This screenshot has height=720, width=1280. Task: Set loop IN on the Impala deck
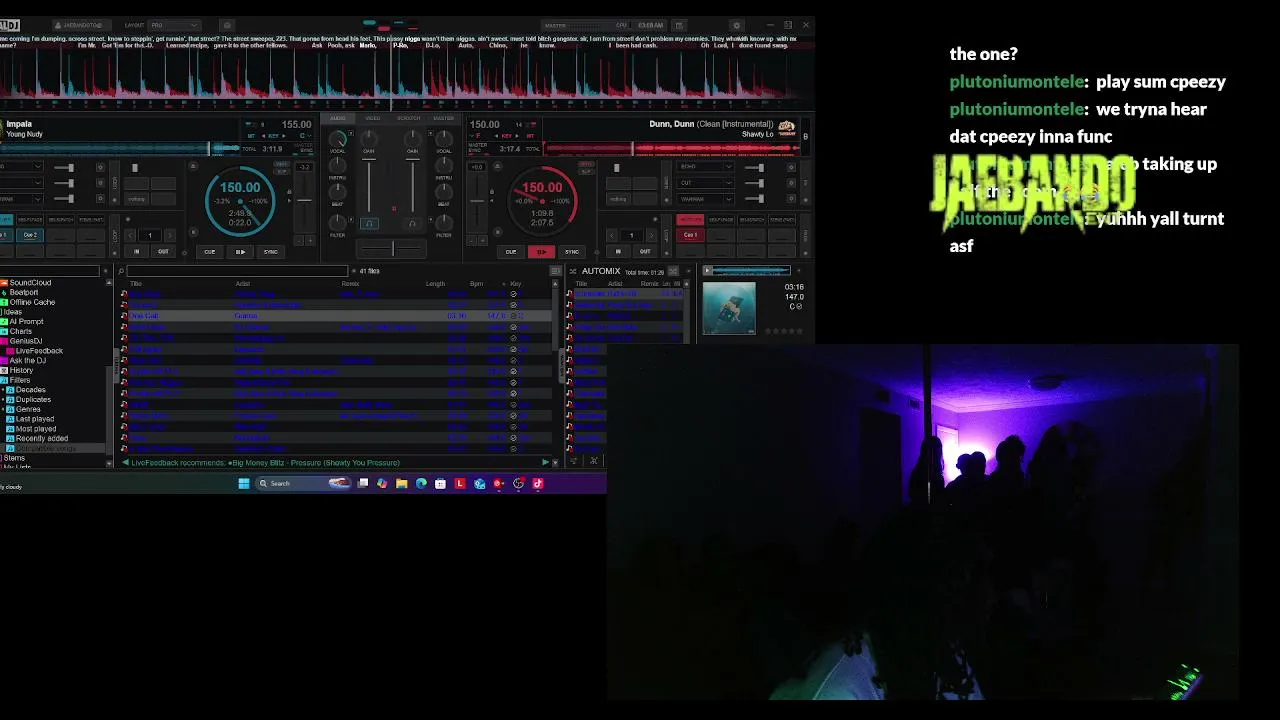point(137,252)
